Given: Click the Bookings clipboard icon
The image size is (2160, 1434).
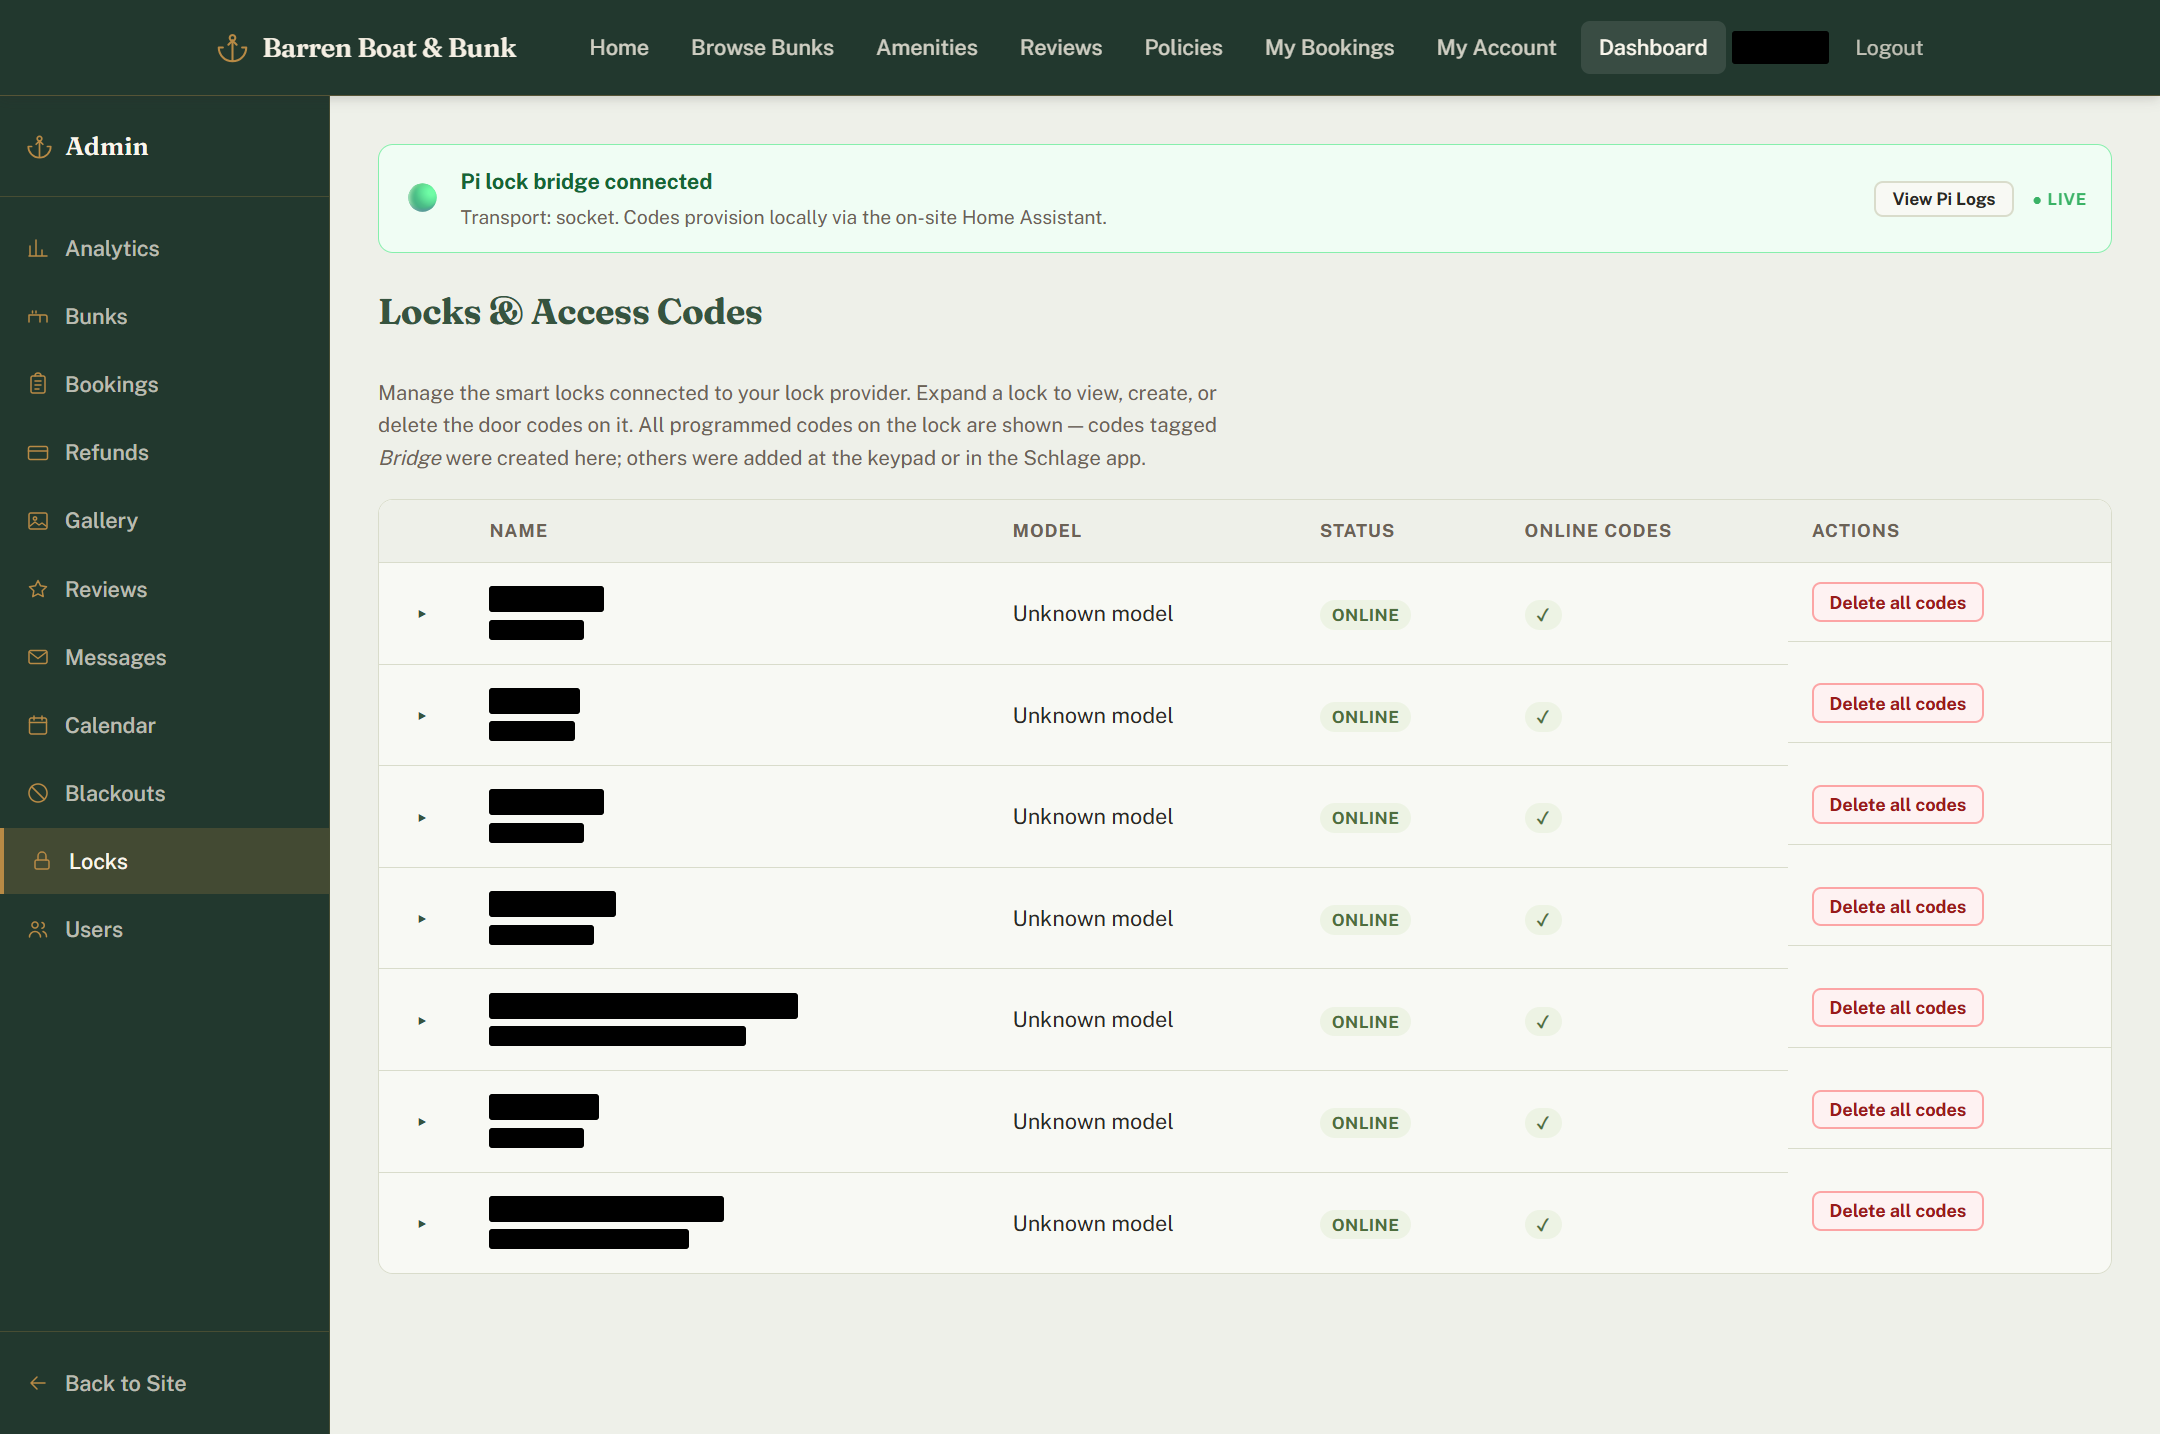Looking at the screenshot, I should [38, 384].
